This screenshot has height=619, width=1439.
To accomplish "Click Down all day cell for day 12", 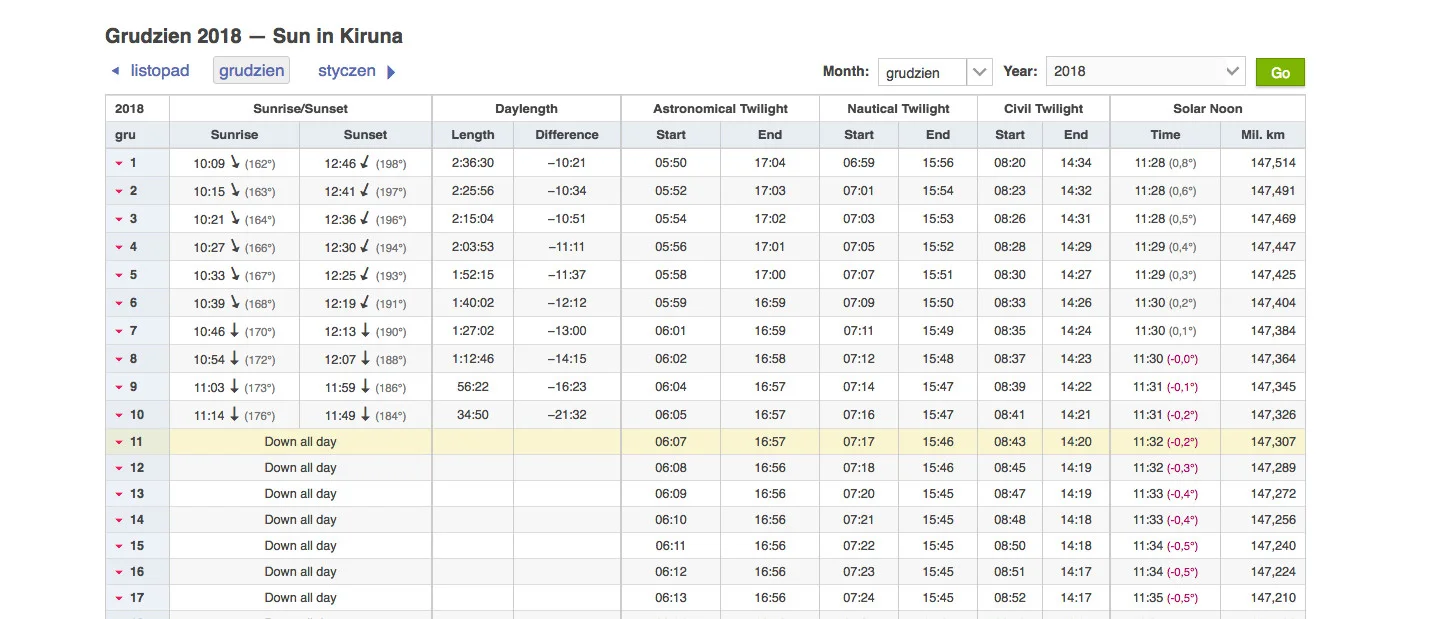I will (x=300, y=468).
